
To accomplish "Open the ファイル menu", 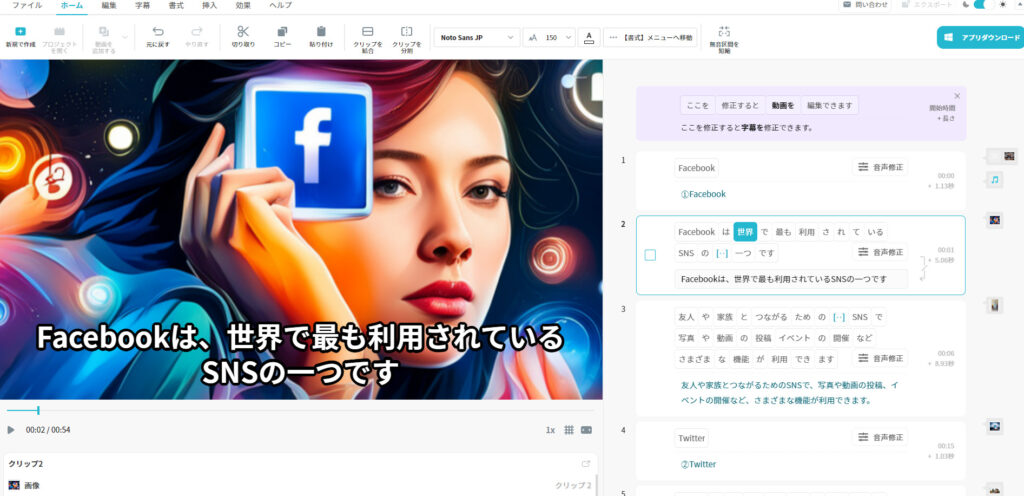I will coord(27,5).
